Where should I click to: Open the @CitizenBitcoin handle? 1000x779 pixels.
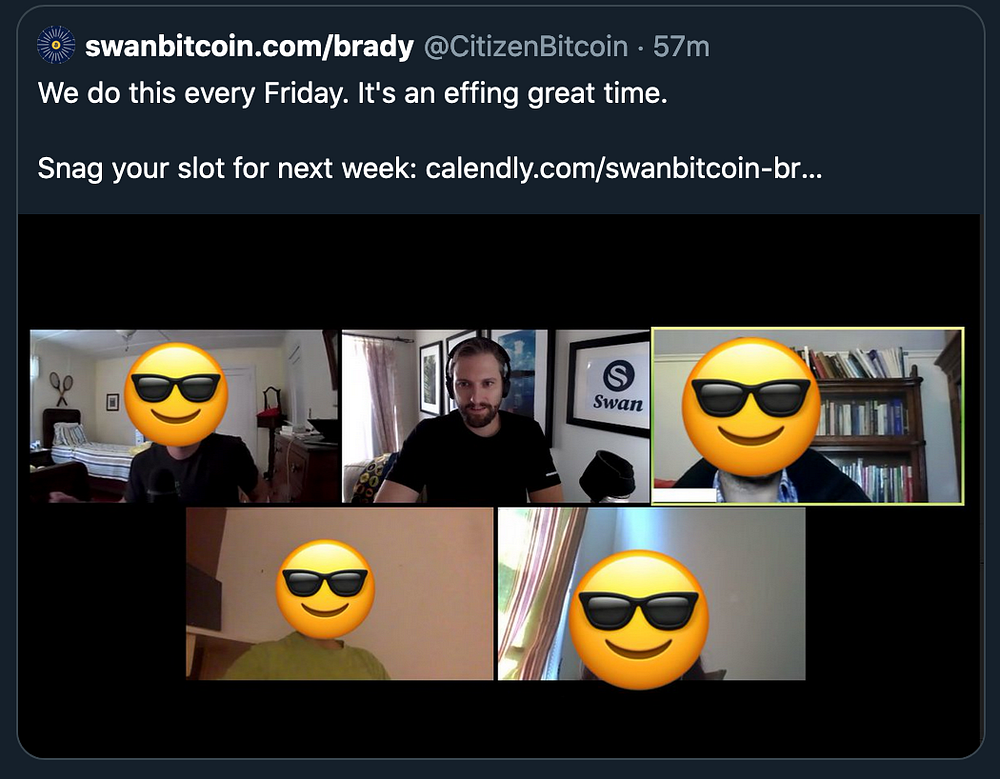point(526,47)
